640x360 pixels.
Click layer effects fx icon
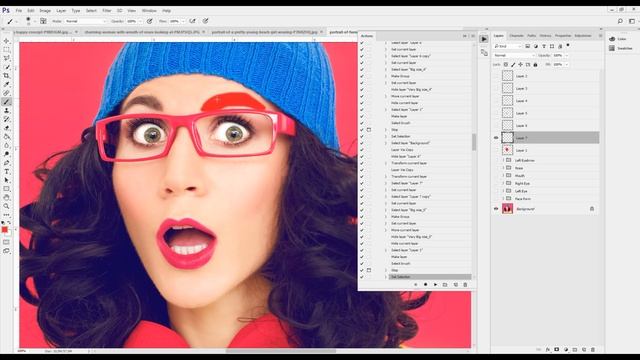click(548, 350)
